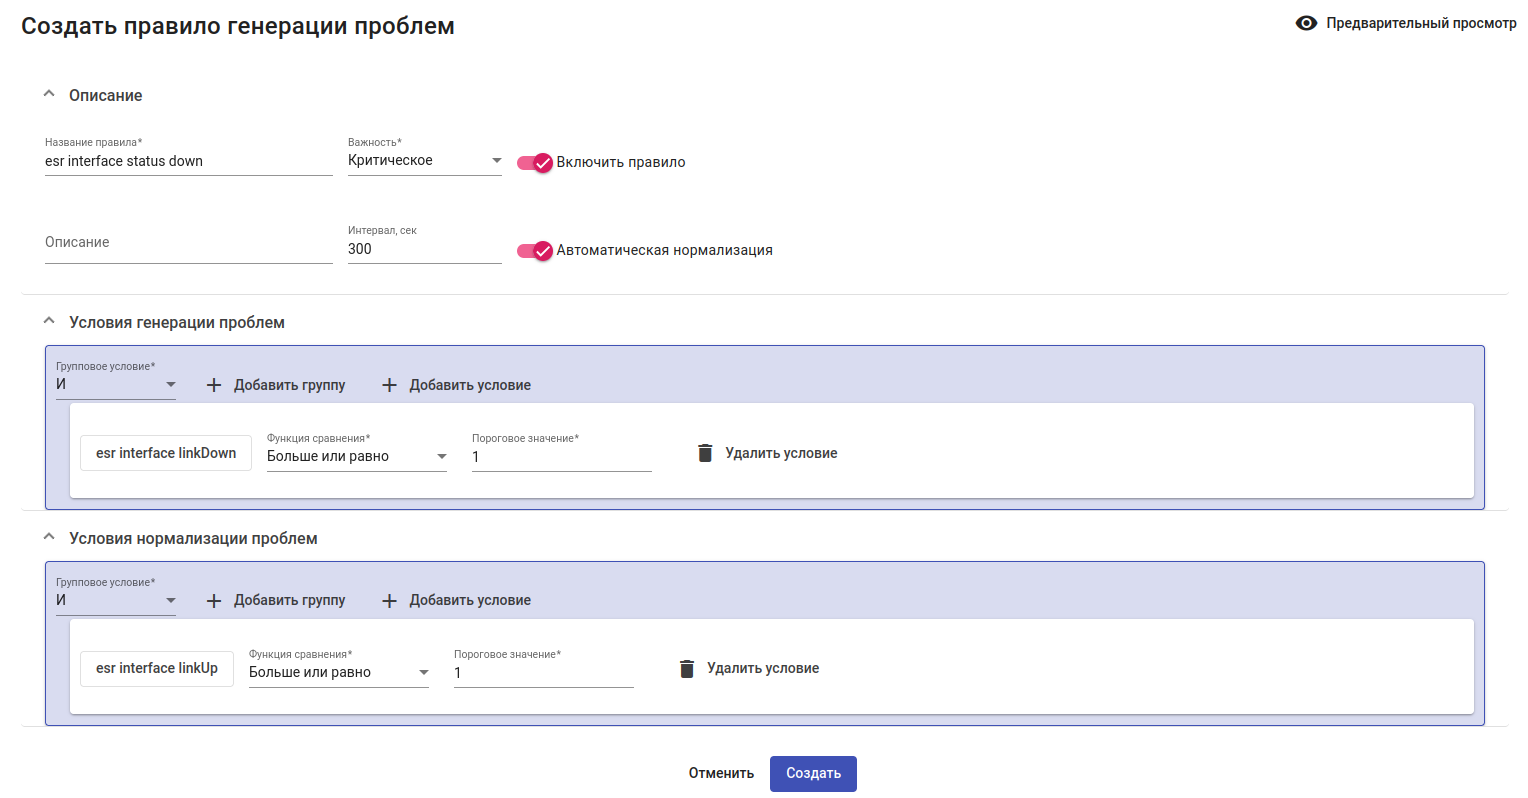Image resolution: width=1528 pixels, height=798 pixels.
Task: Open comparison function dropdown for linkUp
Action: coord(338,673)
